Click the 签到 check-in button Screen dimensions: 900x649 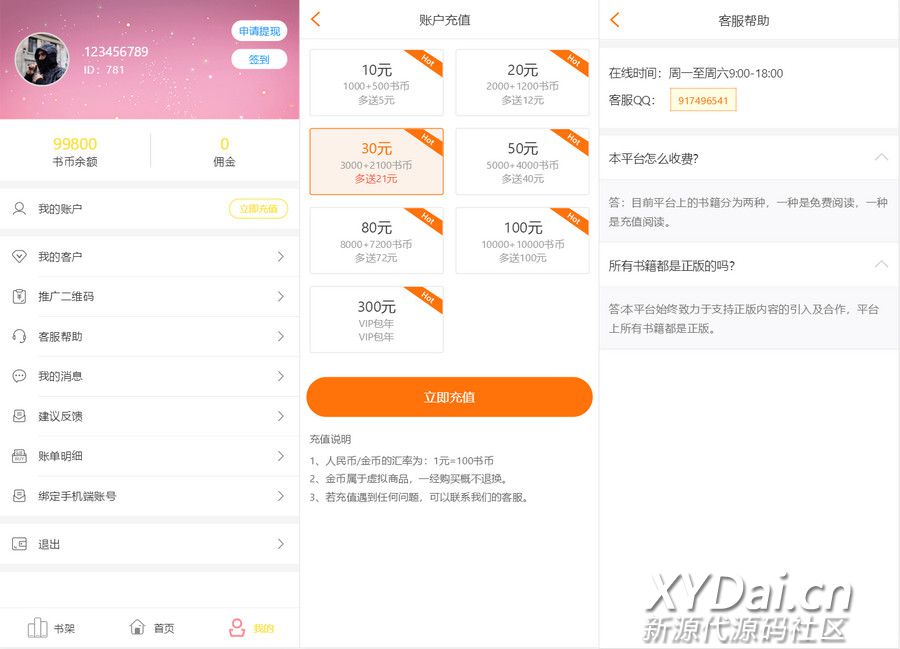tap(259, 59)
